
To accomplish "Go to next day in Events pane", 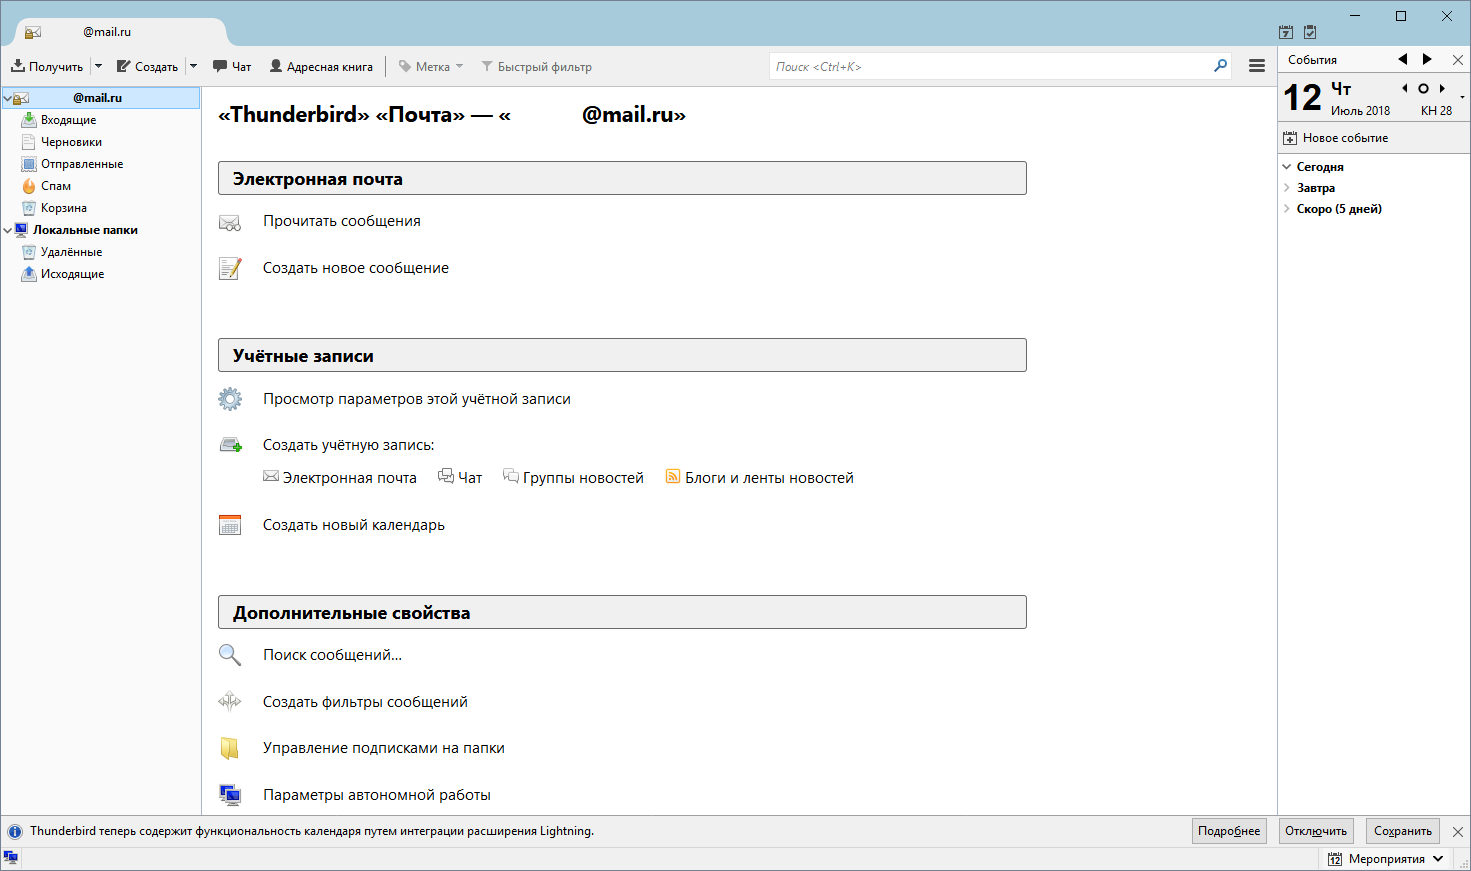I will click(1442, 89).
